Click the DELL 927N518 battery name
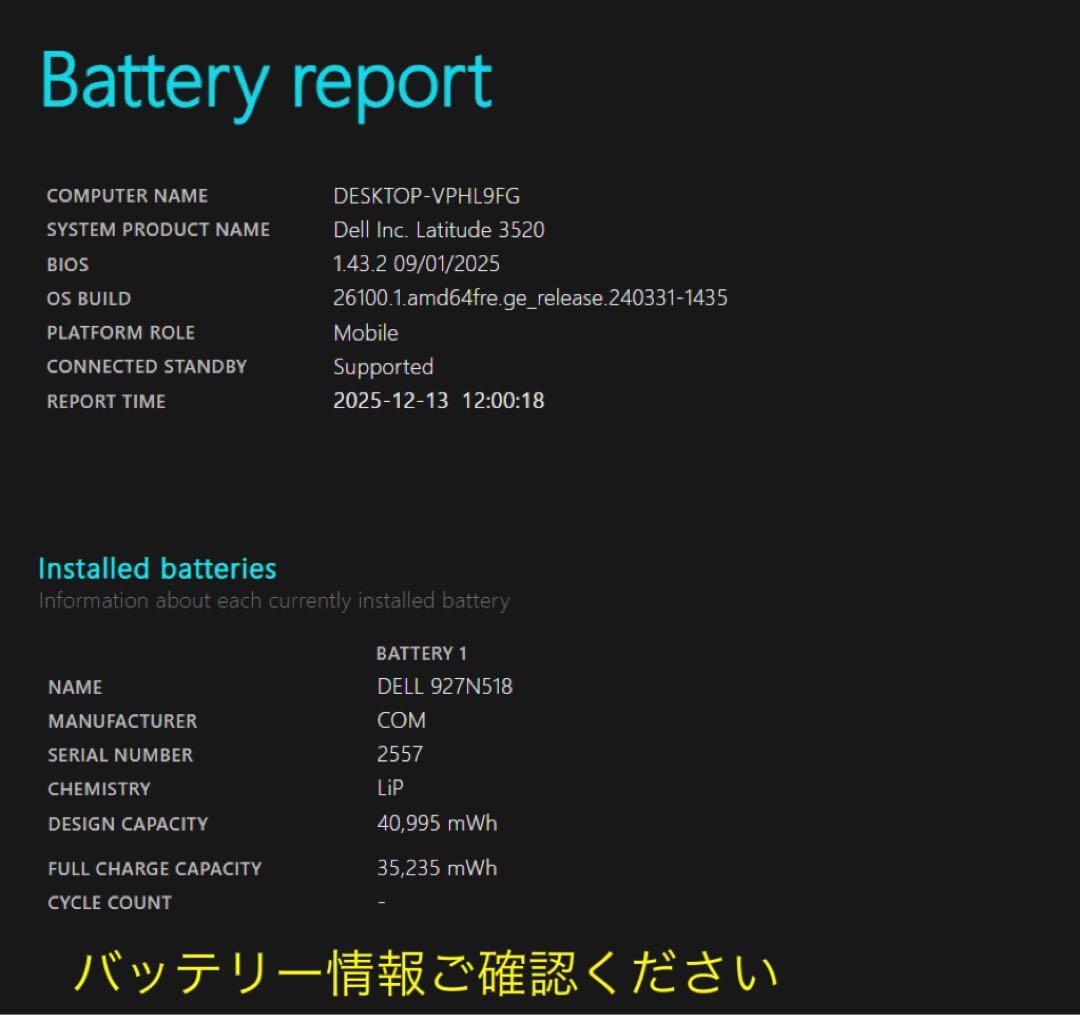This screenshot has height=1015, width=1080. (444, 687)
